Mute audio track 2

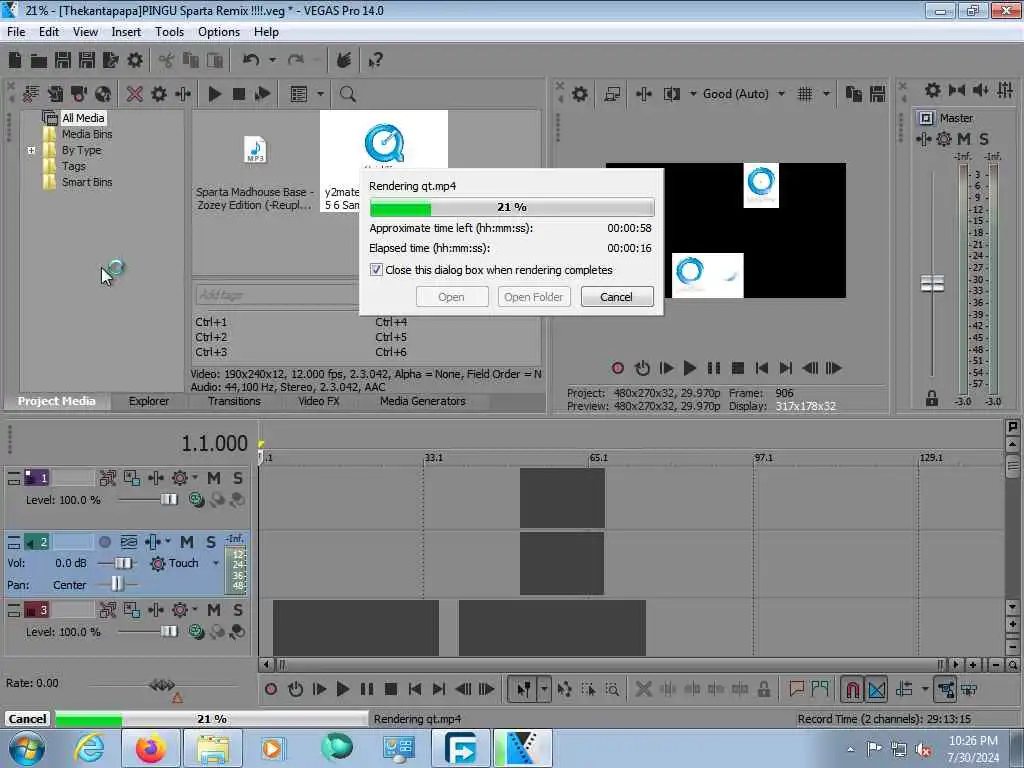point(187,542)
